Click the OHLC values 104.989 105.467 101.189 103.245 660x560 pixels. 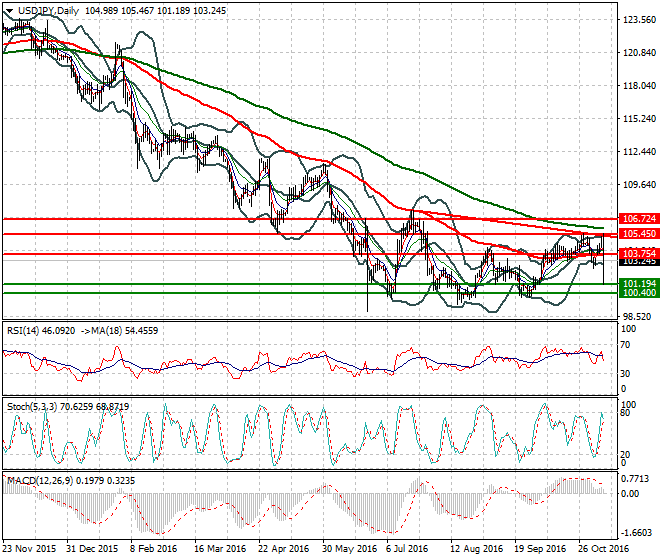tap(155, 11)
